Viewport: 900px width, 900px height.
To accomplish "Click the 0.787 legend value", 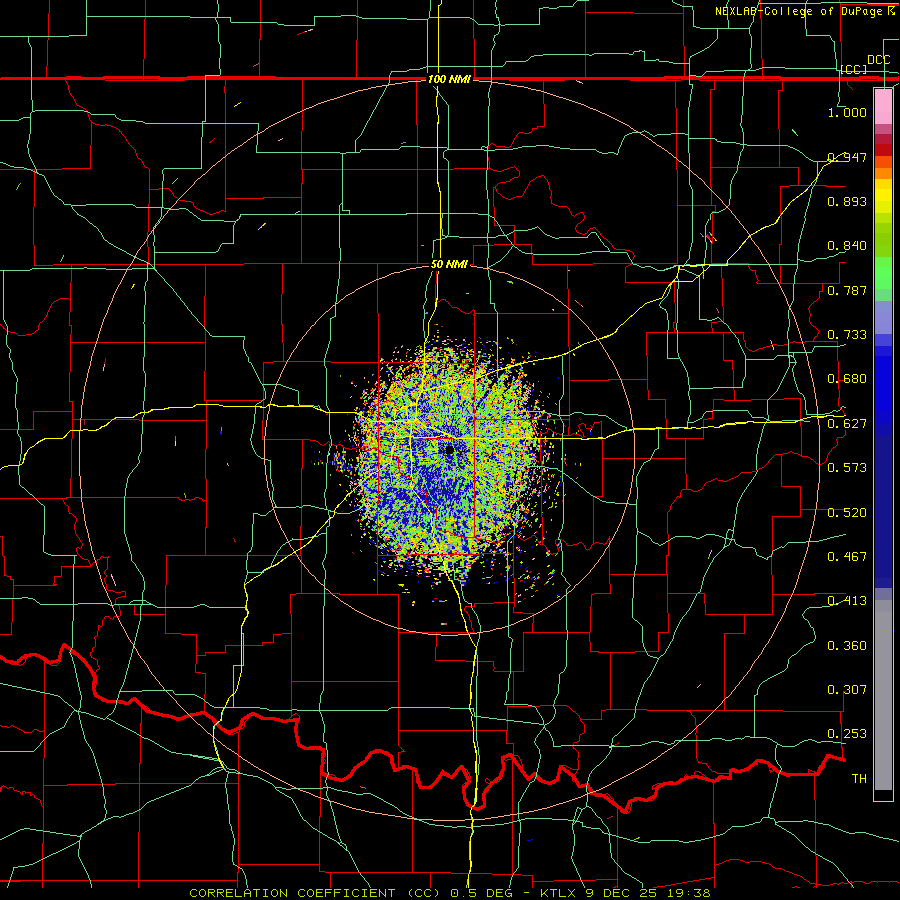I will point(847,290).
